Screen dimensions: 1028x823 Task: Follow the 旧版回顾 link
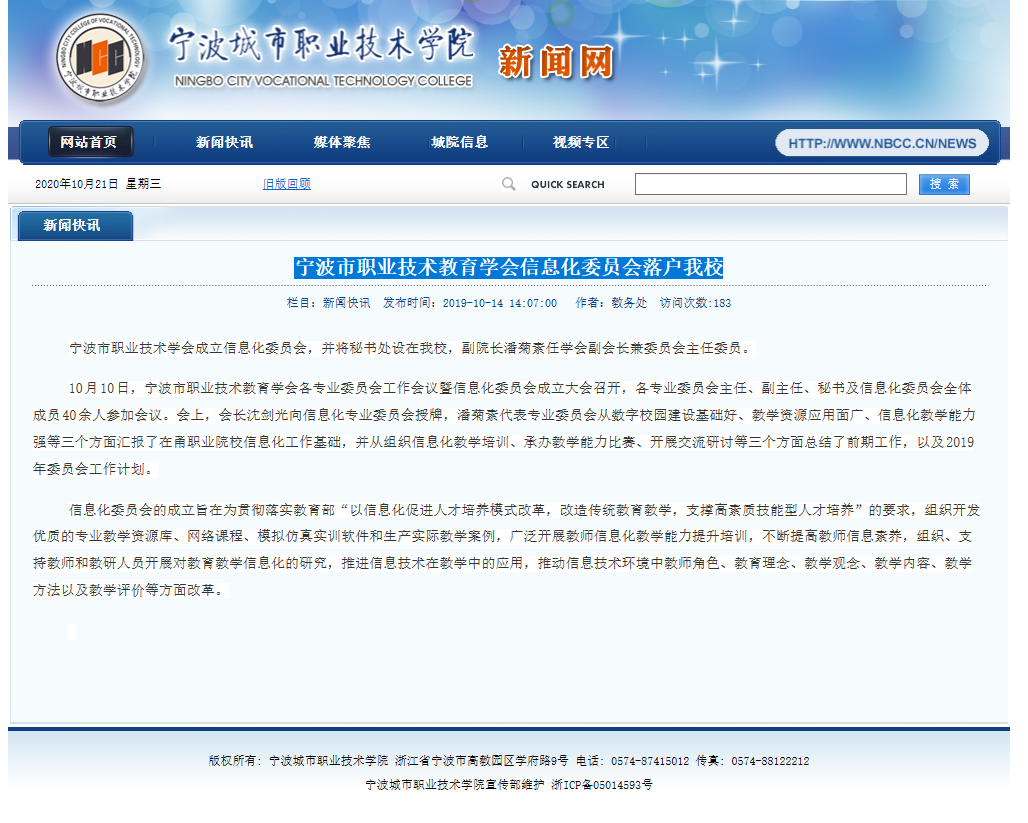[x=287, y=184]
